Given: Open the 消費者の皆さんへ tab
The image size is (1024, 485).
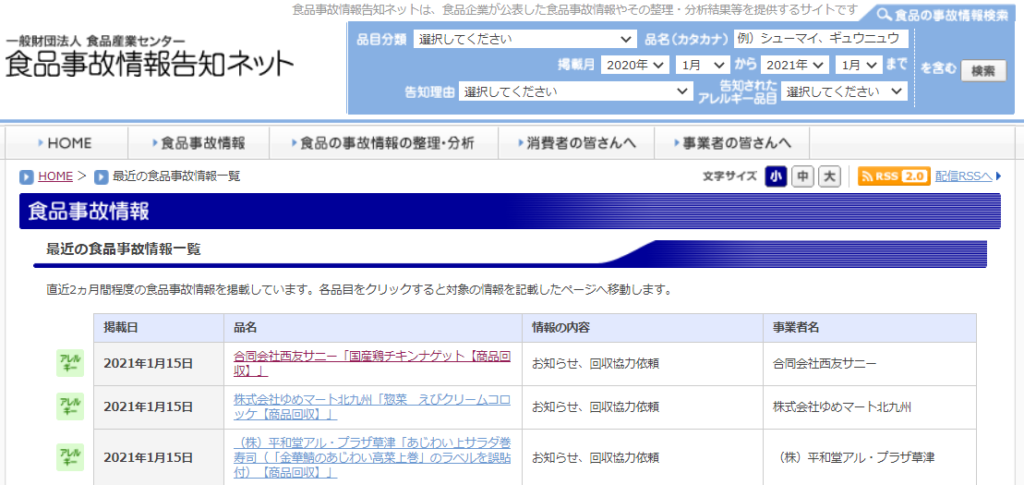Looking at the screenshot, I should tap(577, 143).
